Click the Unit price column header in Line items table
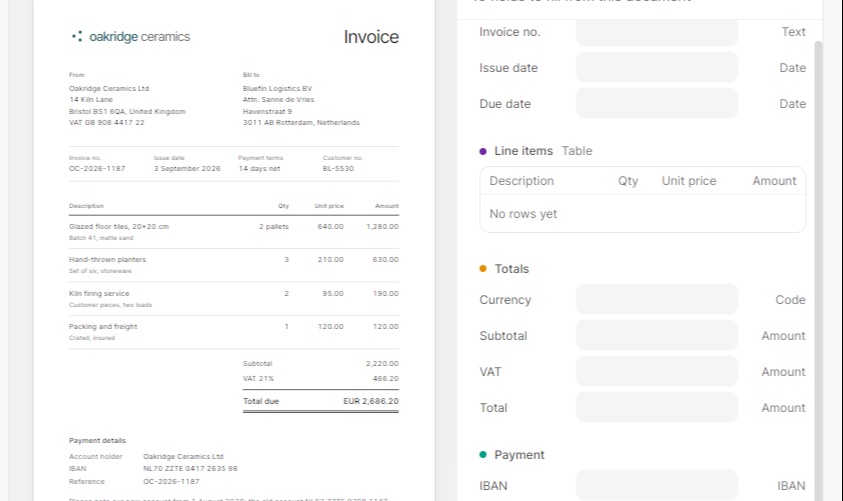843x501 pixels. point(689,181)
